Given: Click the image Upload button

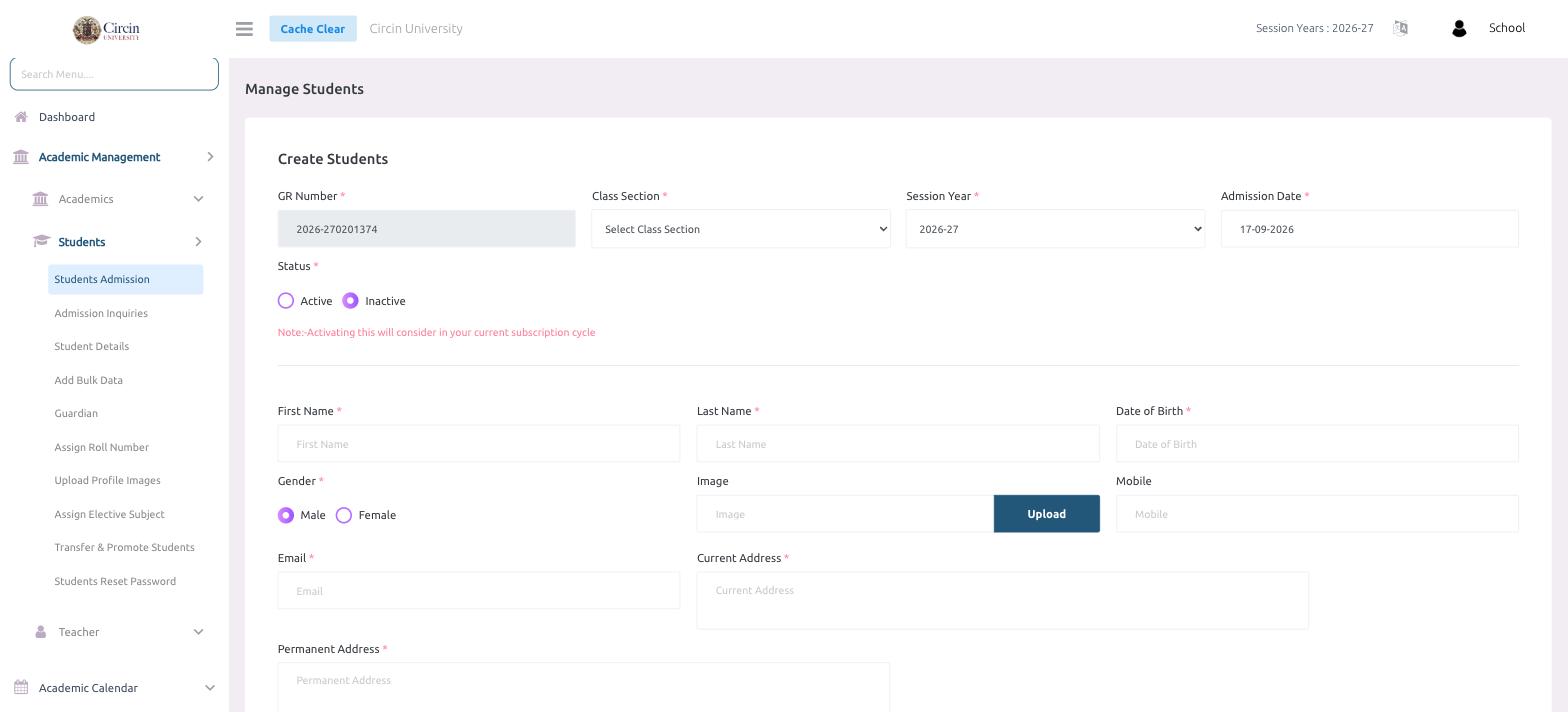Looking at the screenshot, I should pyautogui.click(x=1046, y=514).
